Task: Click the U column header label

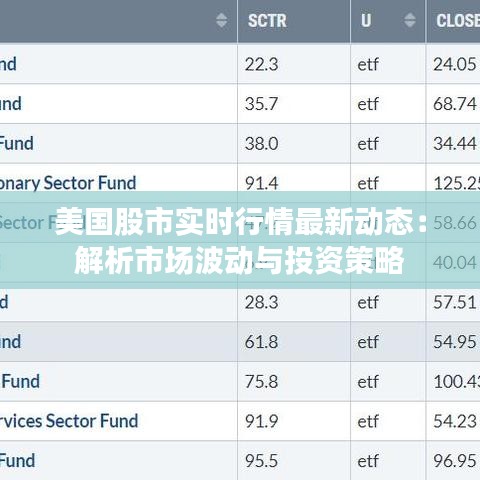Action: click(366, 21)
